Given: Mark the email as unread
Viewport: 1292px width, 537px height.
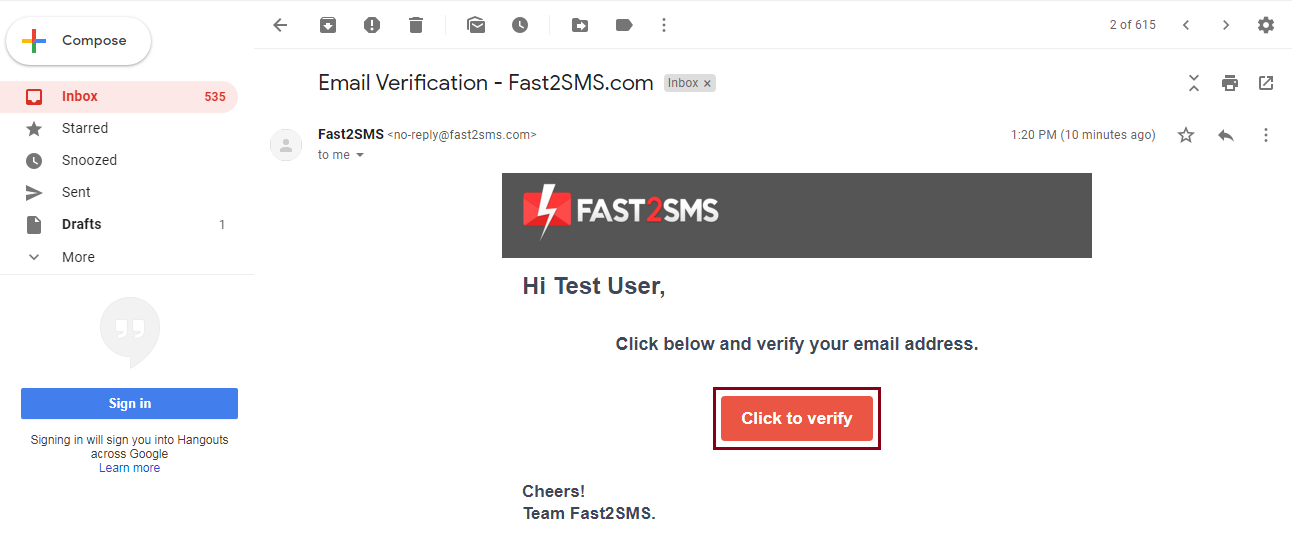Looking at the screenshot, I should [x=476, y=25].
